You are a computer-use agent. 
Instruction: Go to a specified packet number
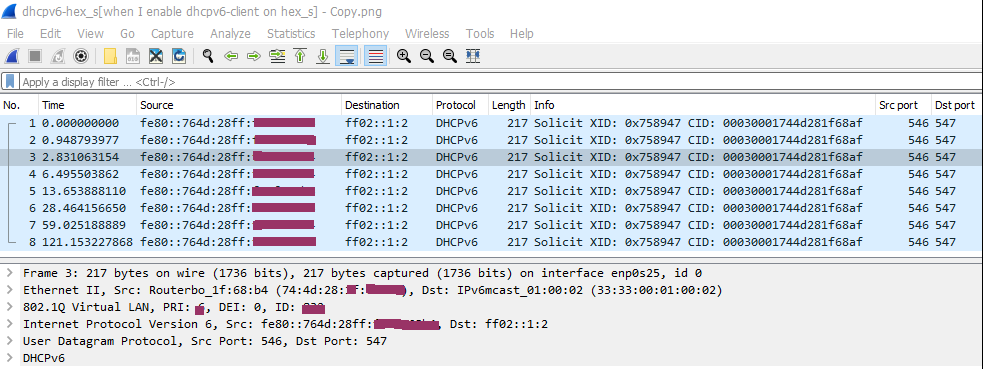tap(277, 56)
